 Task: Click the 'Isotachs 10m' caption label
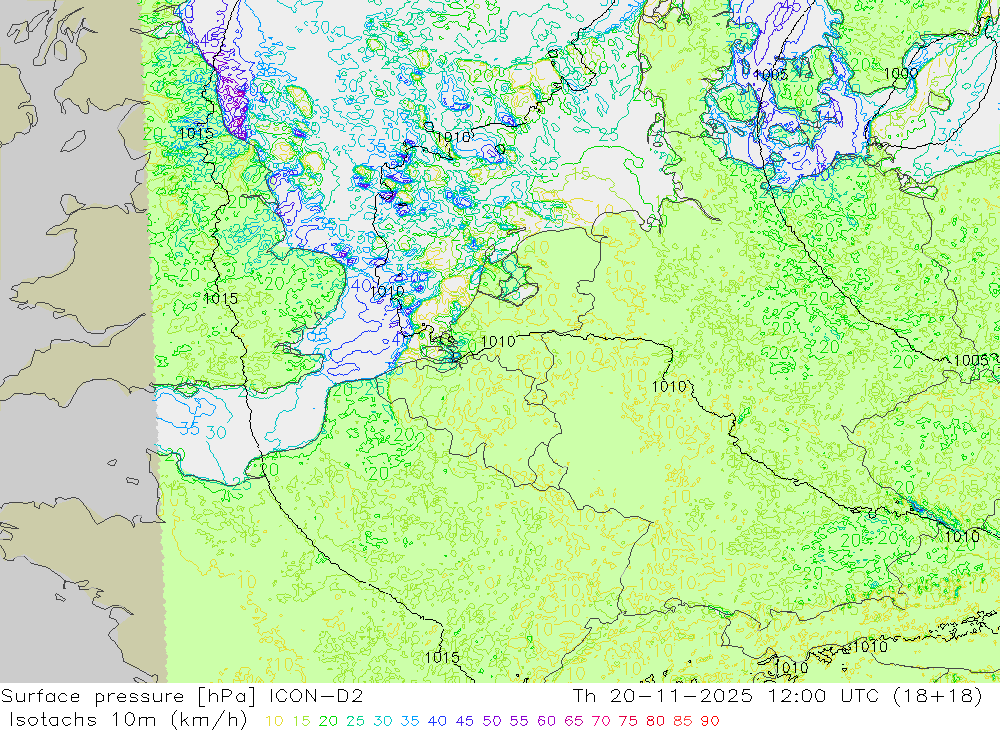coord(82,720)
